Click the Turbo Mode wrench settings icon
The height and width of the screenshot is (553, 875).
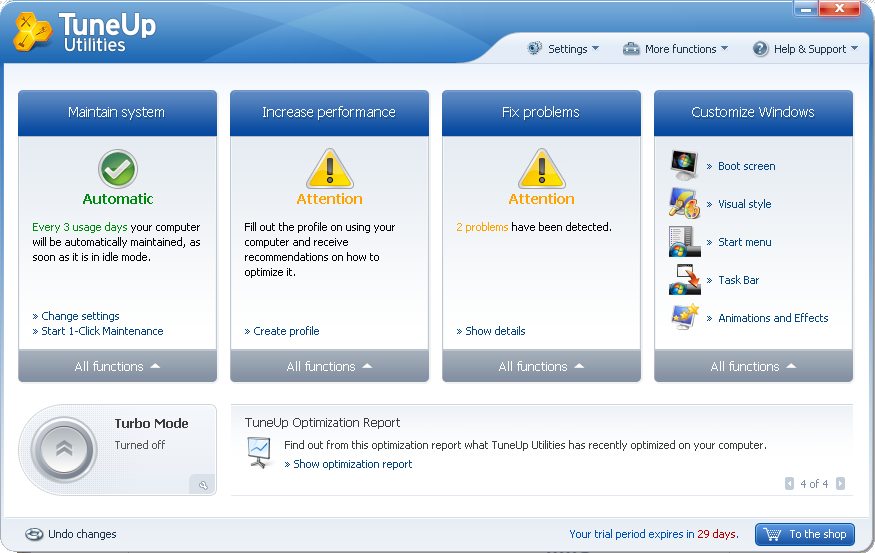(x=203, y=485)
